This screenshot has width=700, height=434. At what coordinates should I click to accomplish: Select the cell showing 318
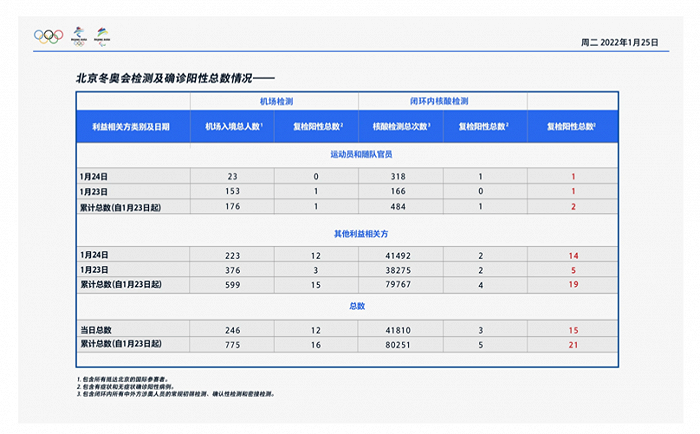(398, 176)
